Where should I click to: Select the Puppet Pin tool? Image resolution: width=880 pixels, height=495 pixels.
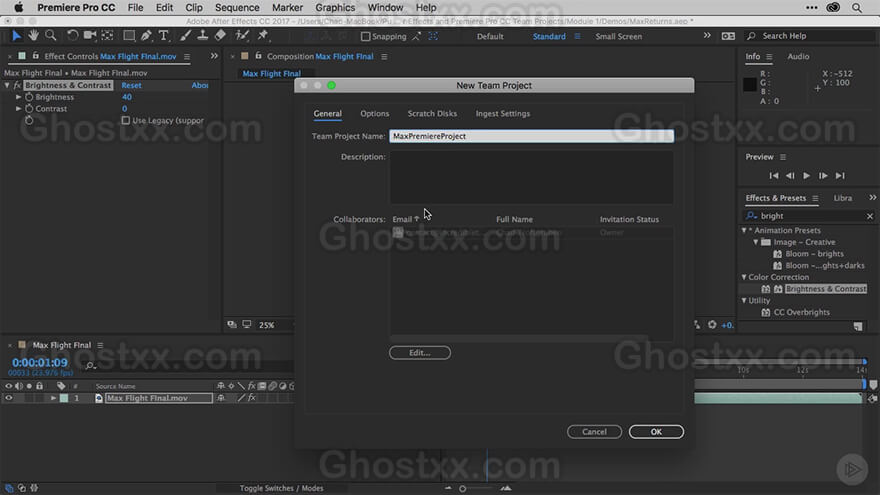point(263,35)
